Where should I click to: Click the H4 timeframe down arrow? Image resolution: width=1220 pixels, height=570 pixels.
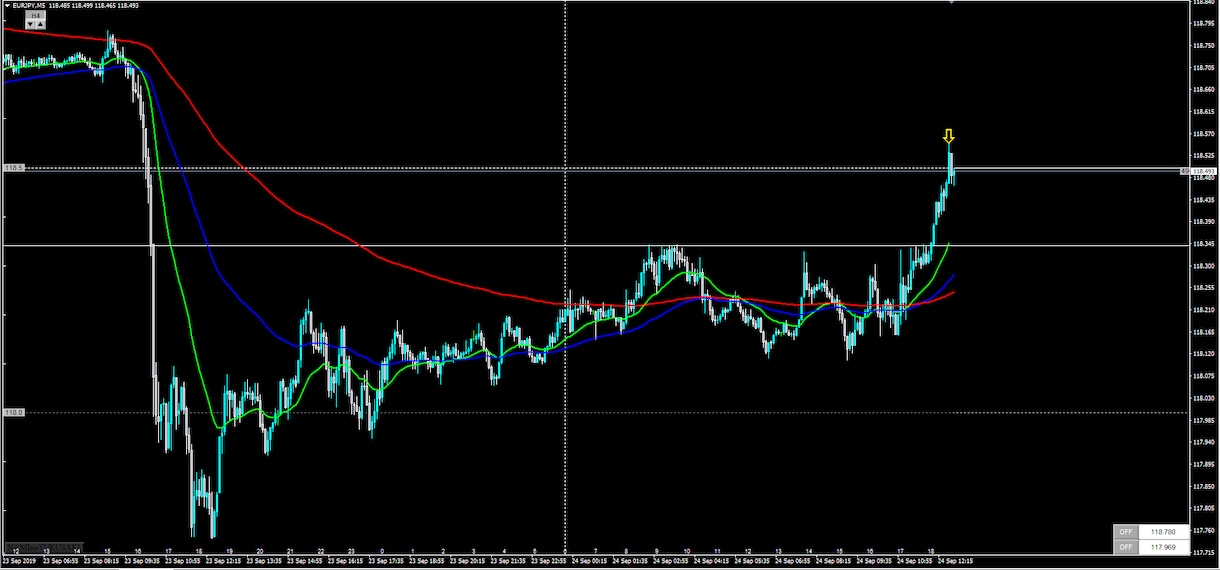(x=30, y=24)
